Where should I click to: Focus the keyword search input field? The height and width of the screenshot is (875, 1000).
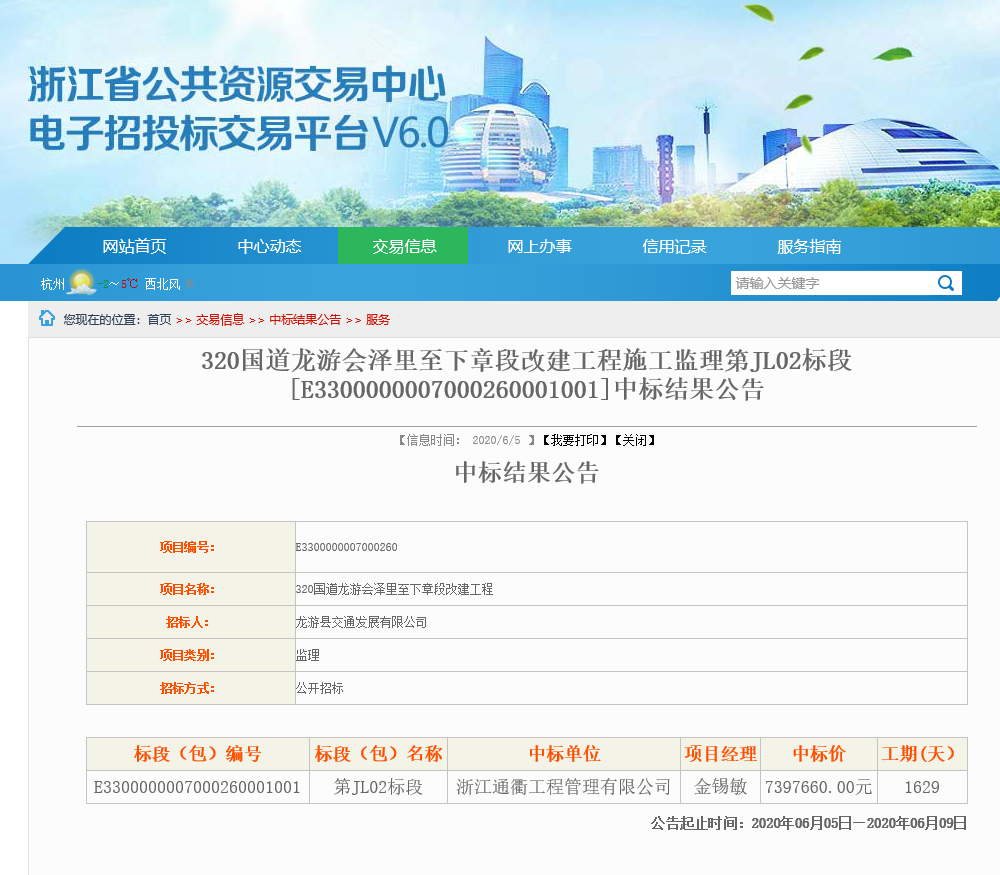[x=830, y=283]
